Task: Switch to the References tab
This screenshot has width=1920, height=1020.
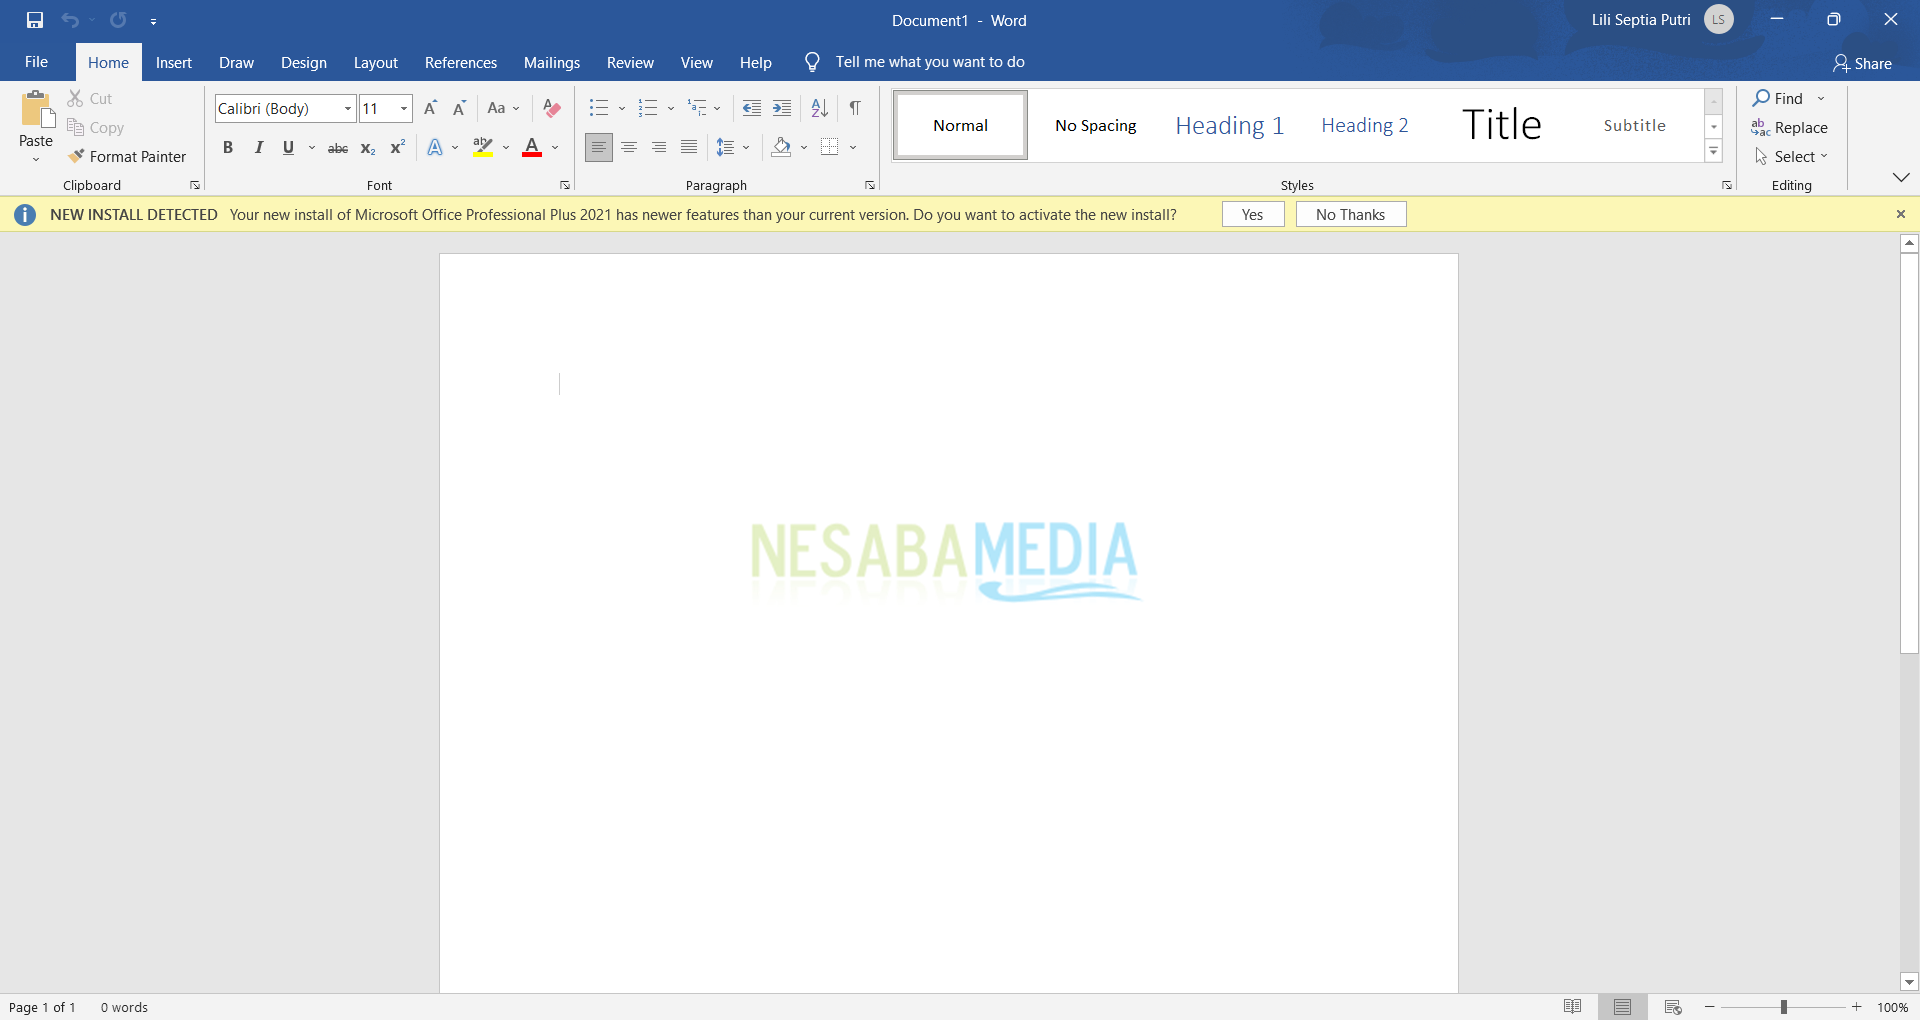Action: pyautogui.click(x=461, y=62)
